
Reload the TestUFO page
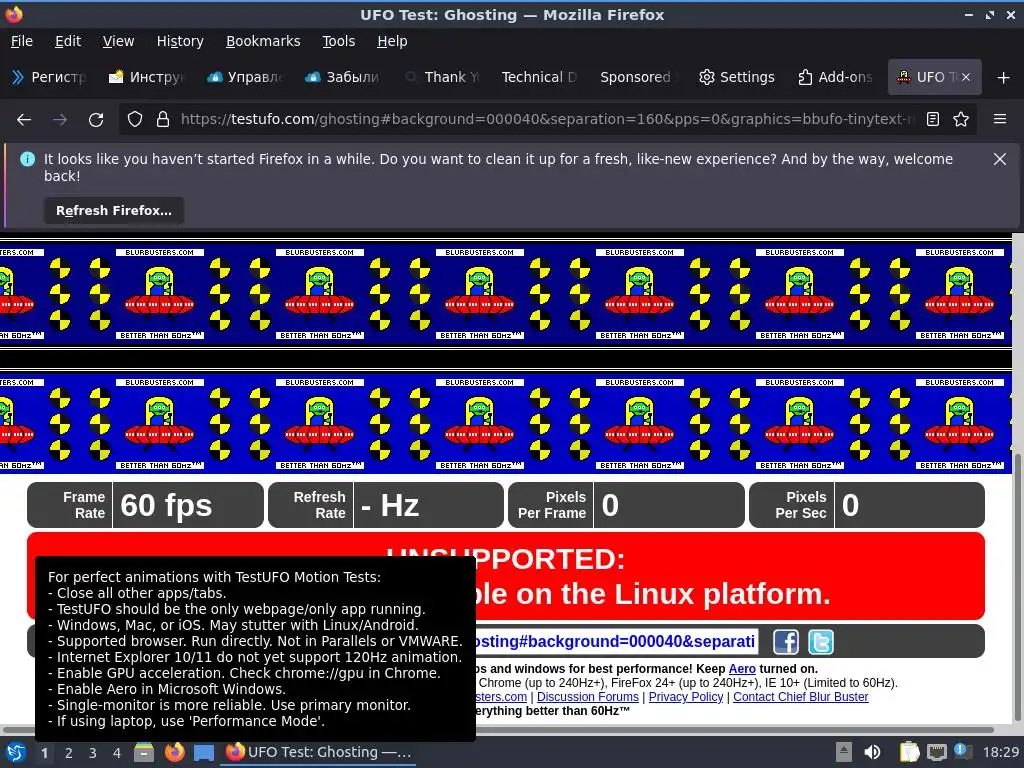(x=96, y=120)
